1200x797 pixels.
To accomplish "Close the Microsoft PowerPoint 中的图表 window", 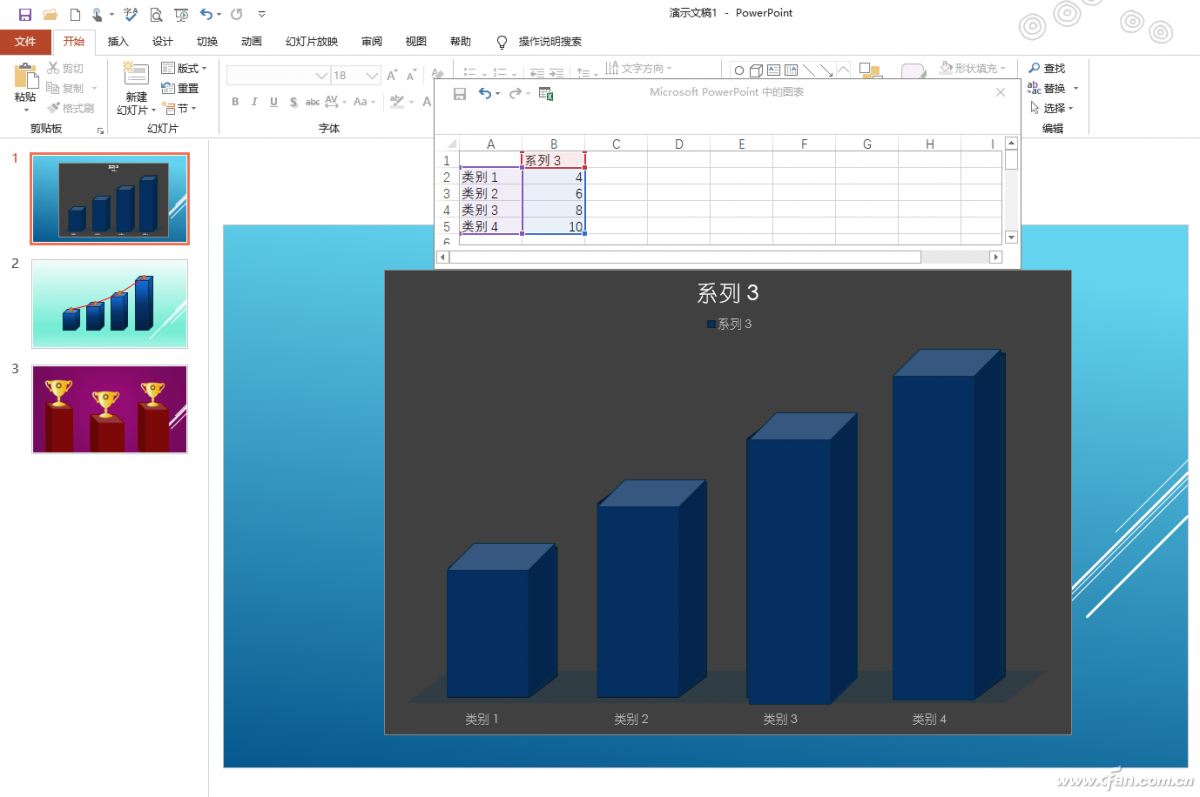I will 1000,92.
